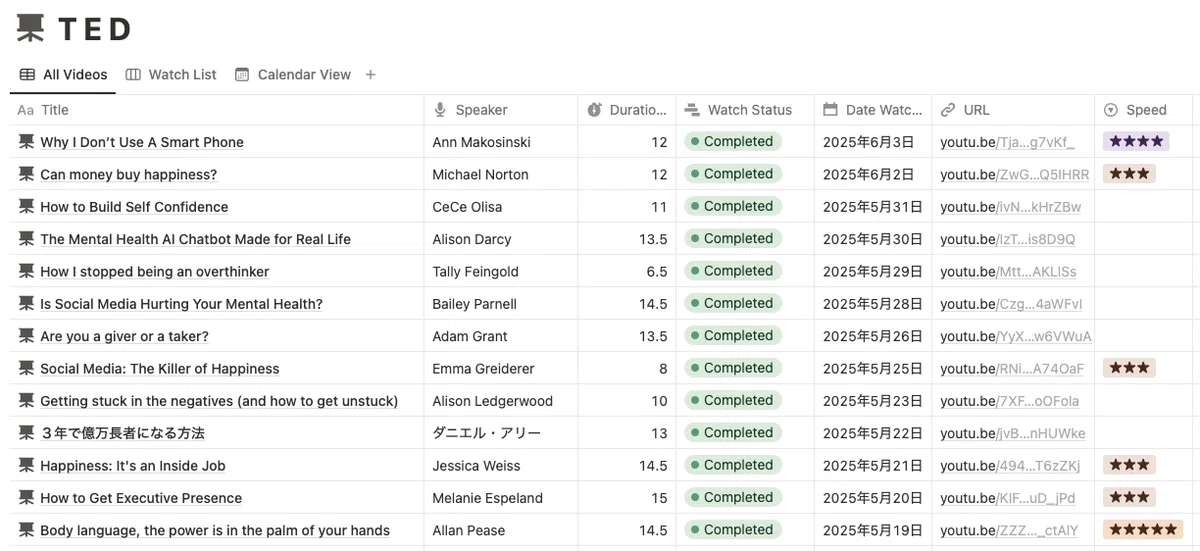
Task: Open the Watch Status column header menu
Action: (x=745, y=110)
